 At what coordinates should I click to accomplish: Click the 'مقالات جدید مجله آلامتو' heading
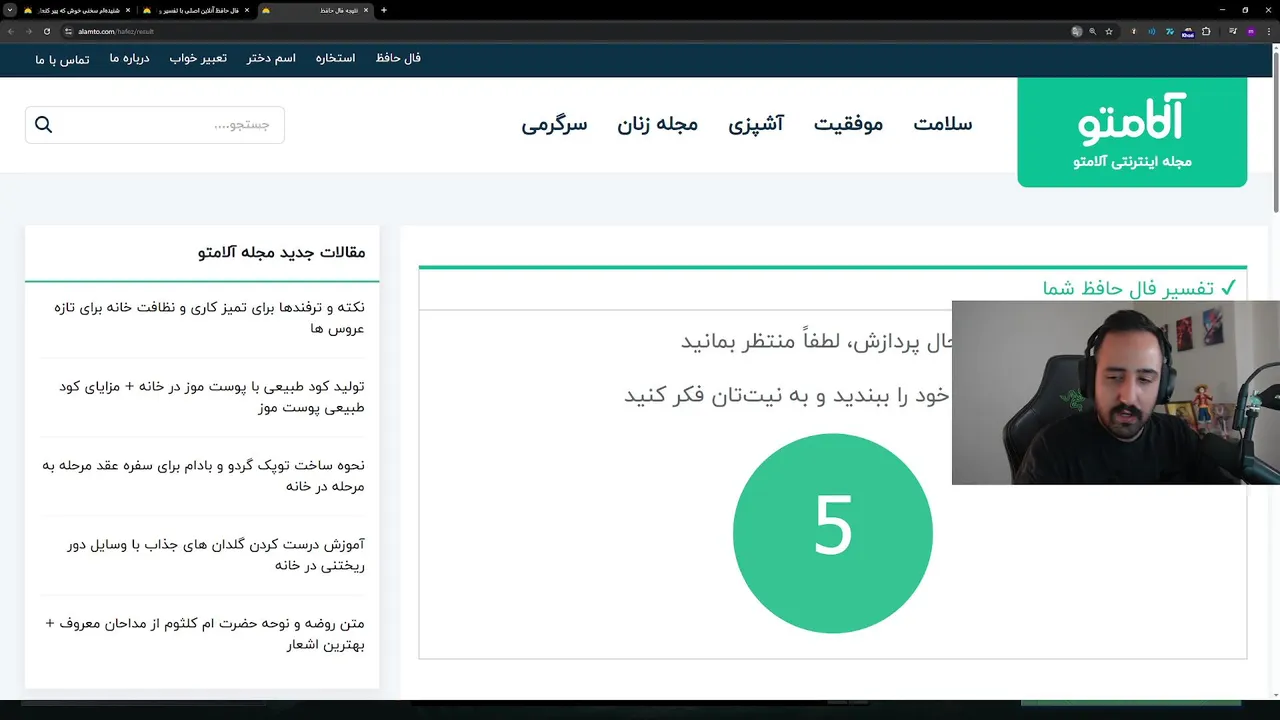281,252
